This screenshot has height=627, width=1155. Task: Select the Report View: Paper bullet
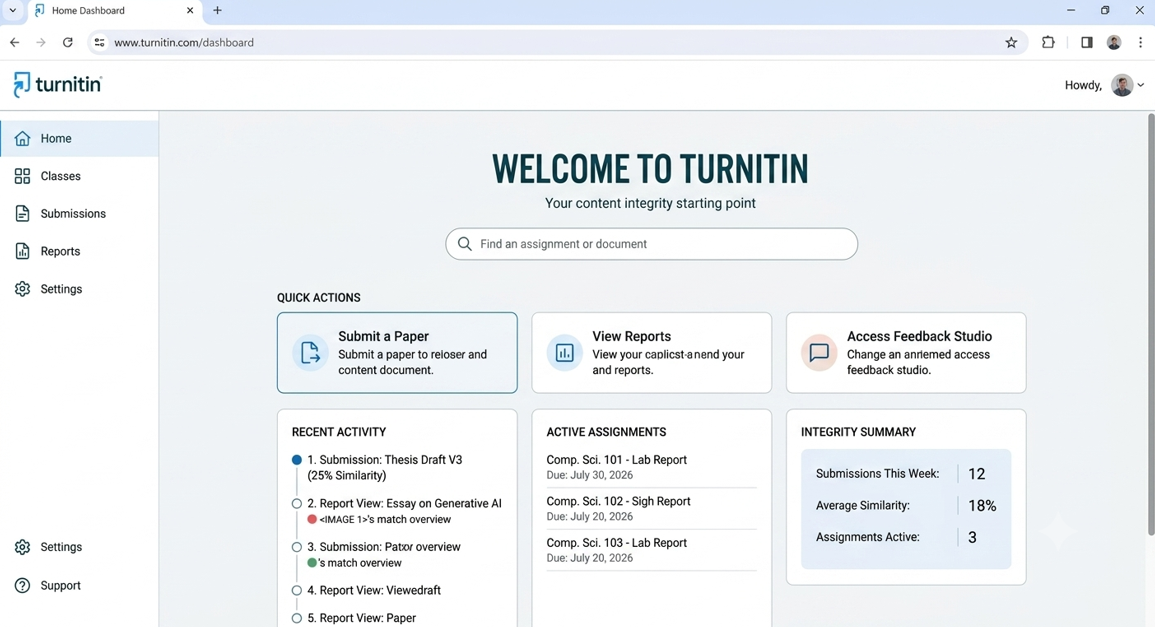[x=297, y=619]
